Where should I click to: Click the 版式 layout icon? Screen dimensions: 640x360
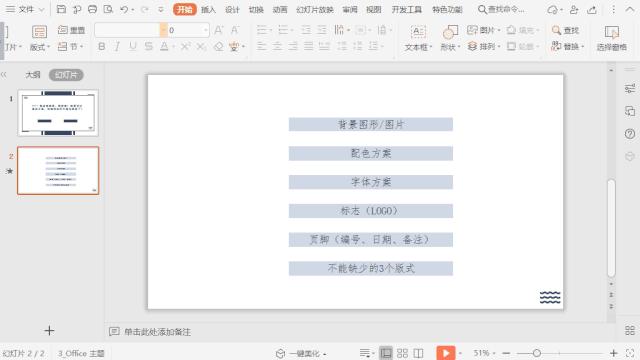point(39,32)
